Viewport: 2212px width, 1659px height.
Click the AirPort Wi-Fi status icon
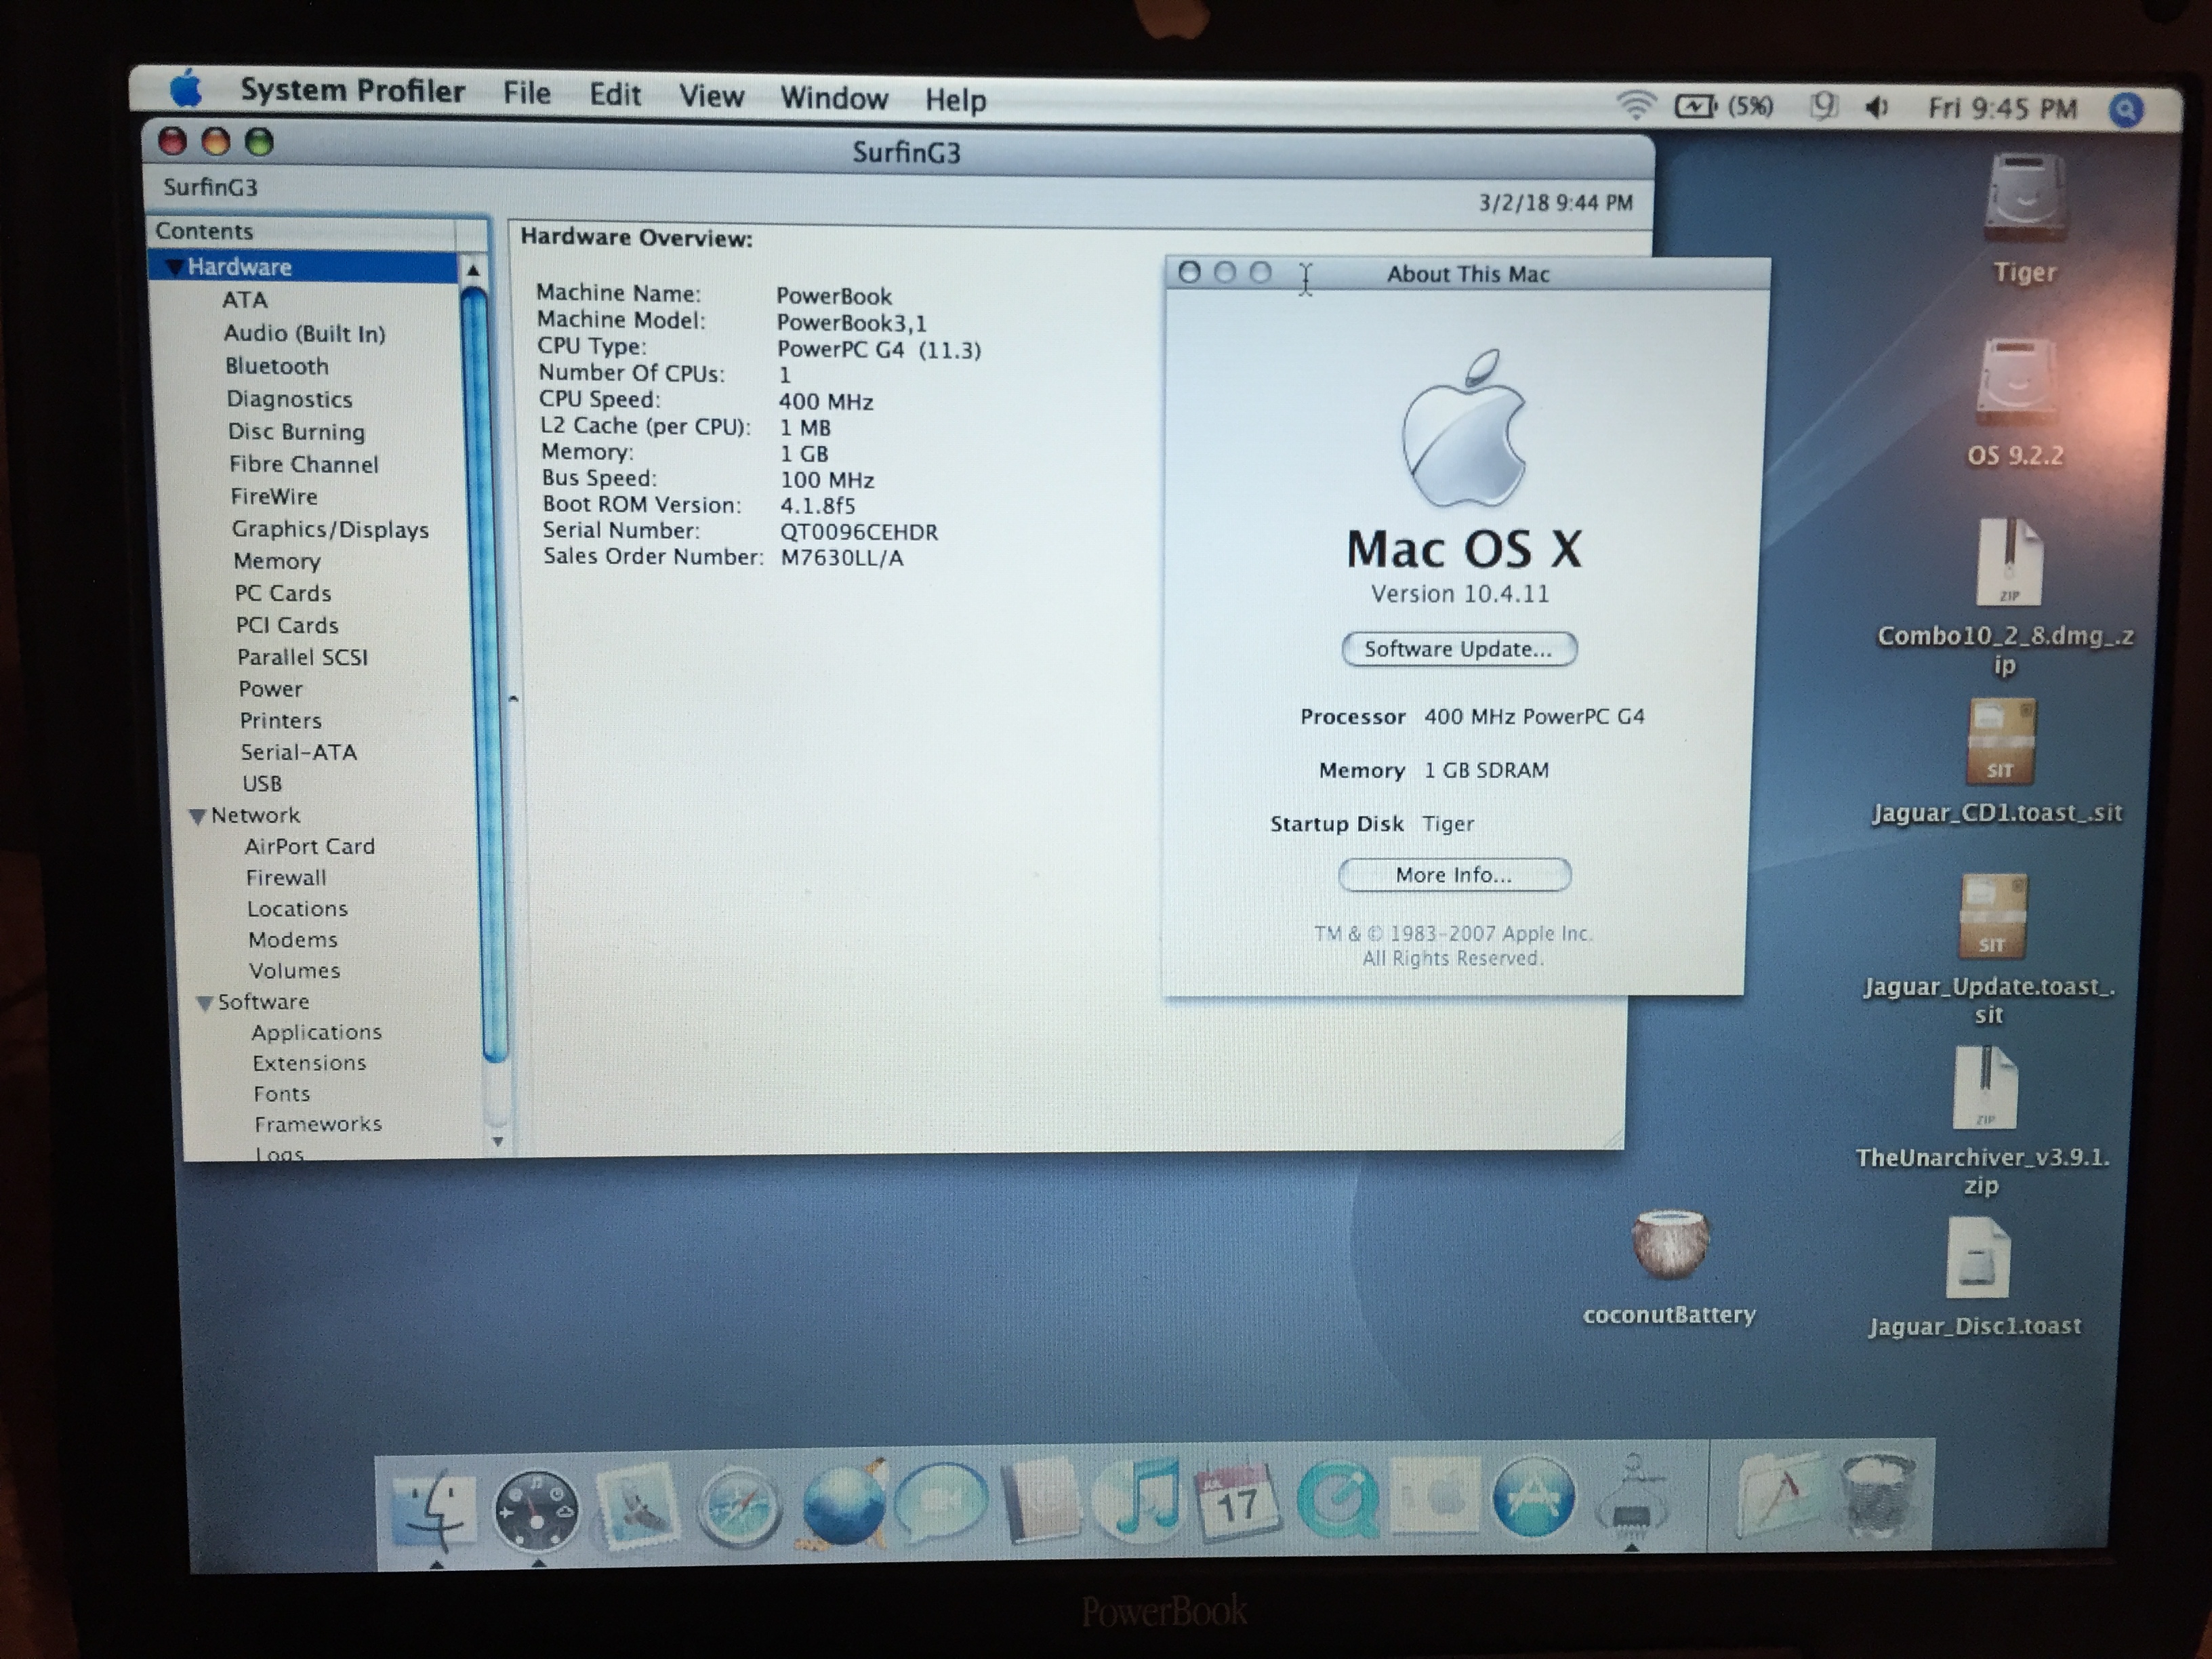pyautogui.click(x=1637, y=104)
